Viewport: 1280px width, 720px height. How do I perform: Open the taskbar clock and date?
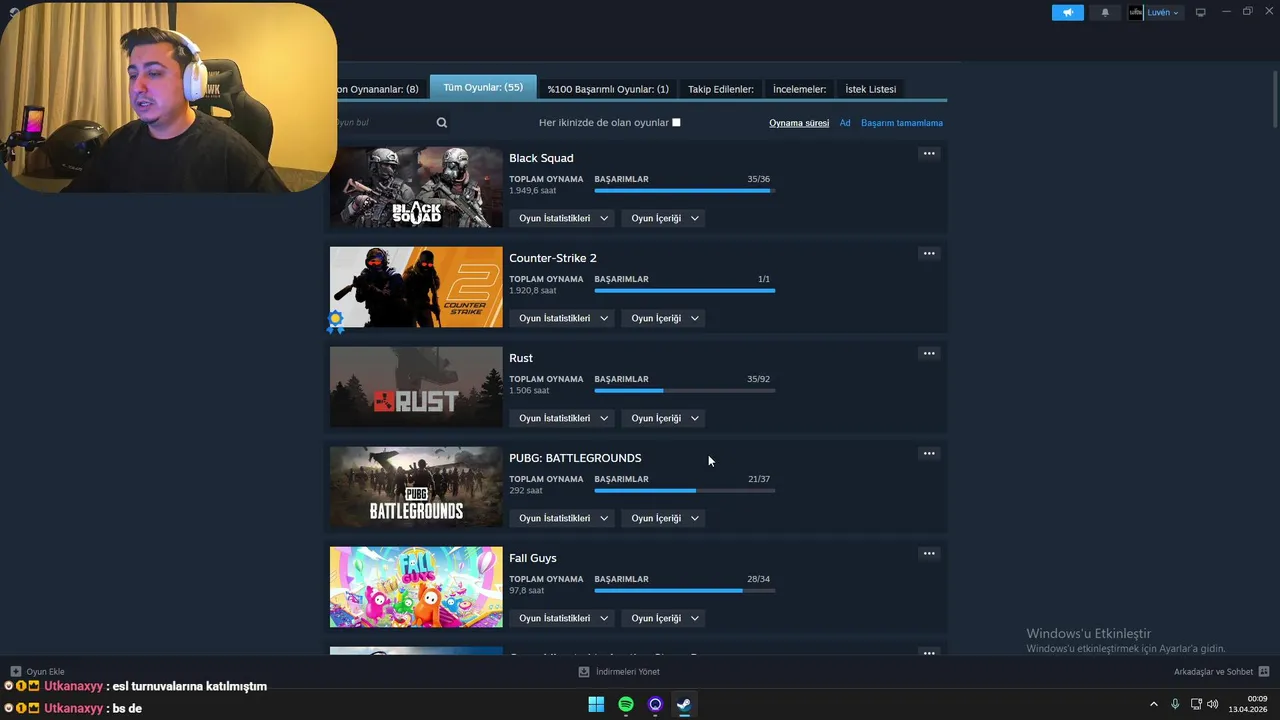tap(1249, 704)
